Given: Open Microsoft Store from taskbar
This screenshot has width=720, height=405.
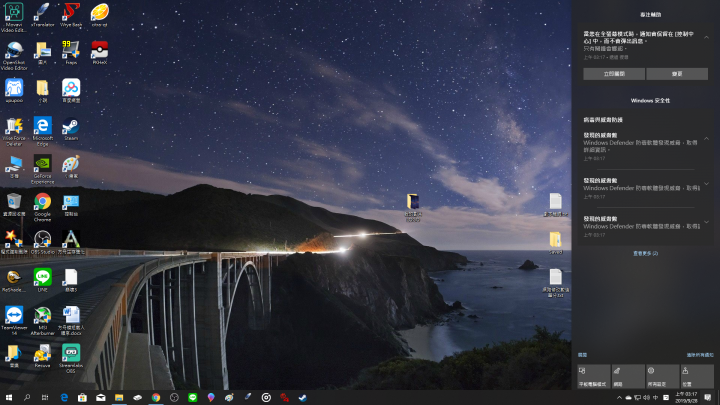Looking at the screenshot, I should (82, 398).
